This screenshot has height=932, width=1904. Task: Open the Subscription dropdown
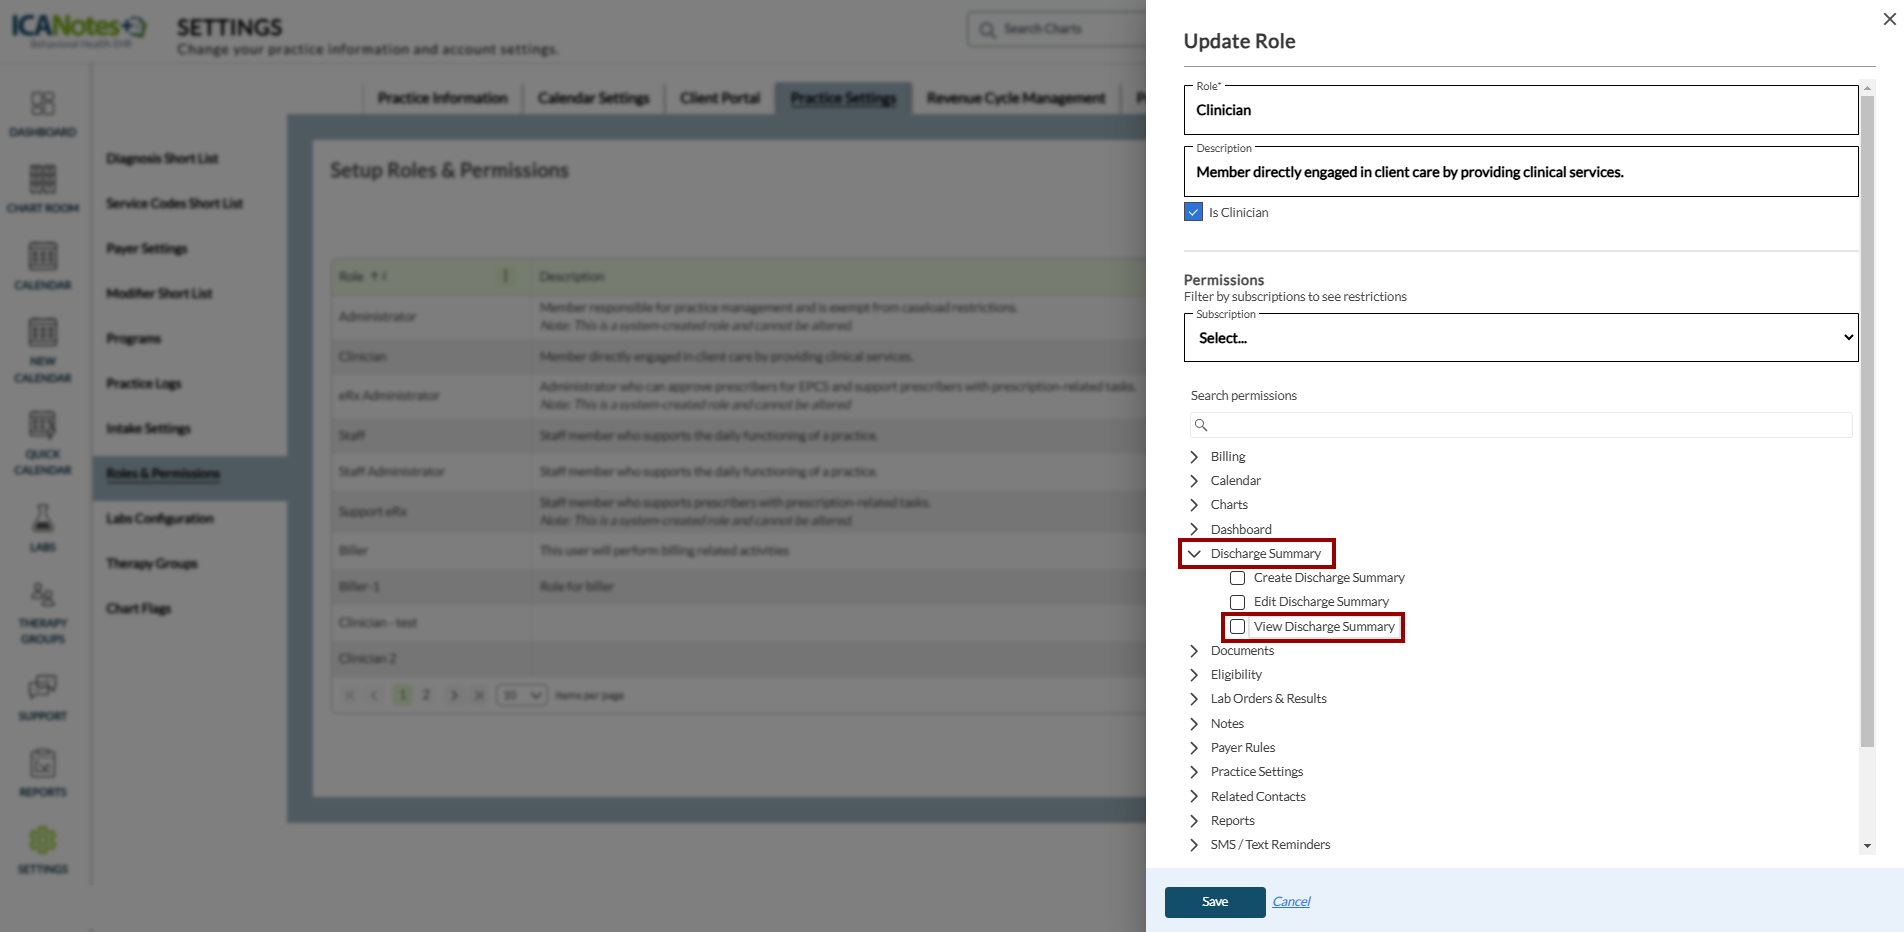point(1520,338)
